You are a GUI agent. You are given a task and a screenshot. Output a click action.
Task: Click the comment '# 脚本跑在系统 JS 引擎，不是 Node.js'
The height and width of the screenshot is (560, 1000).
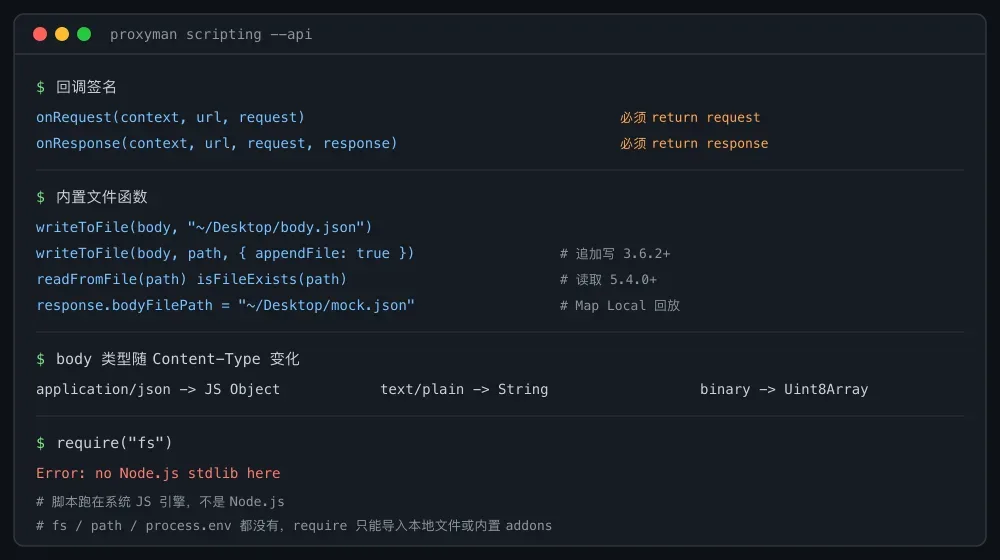(x=160, y=502)
